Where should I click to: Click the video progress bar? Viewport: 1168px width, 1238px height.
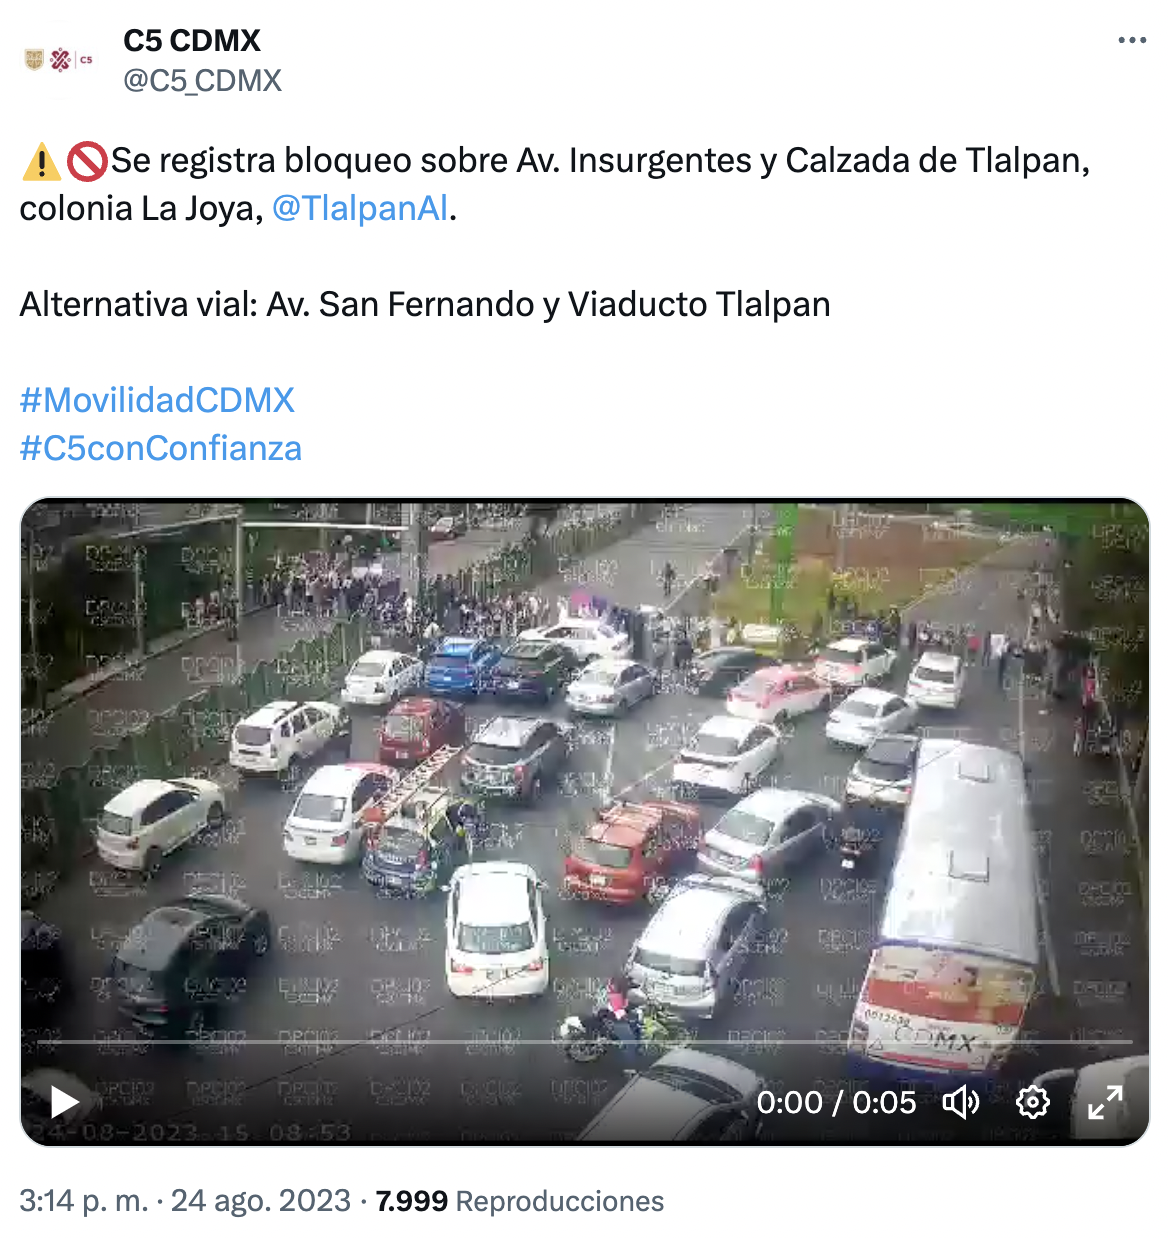[x=585, y=1042]
